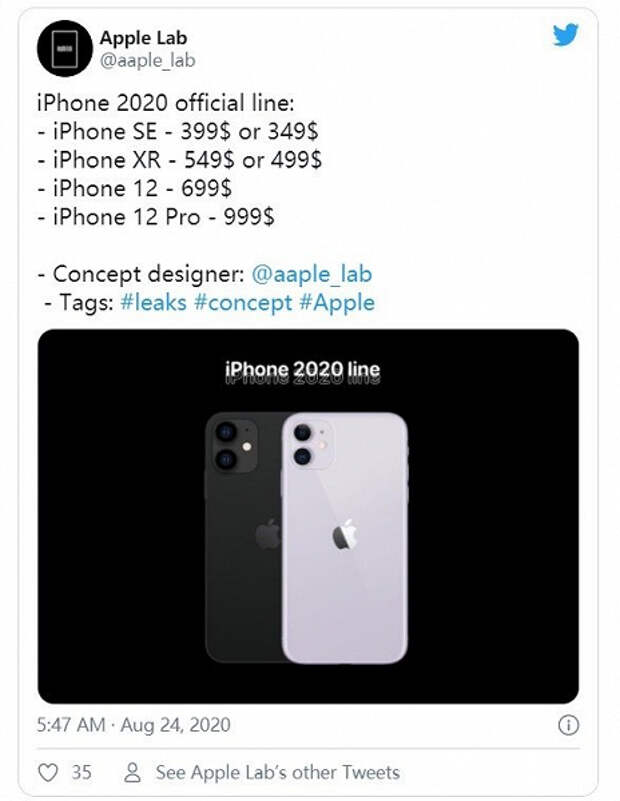Screen dimensions: 620x801
Task: Click the 35 likes count
Action: [81, 772]
